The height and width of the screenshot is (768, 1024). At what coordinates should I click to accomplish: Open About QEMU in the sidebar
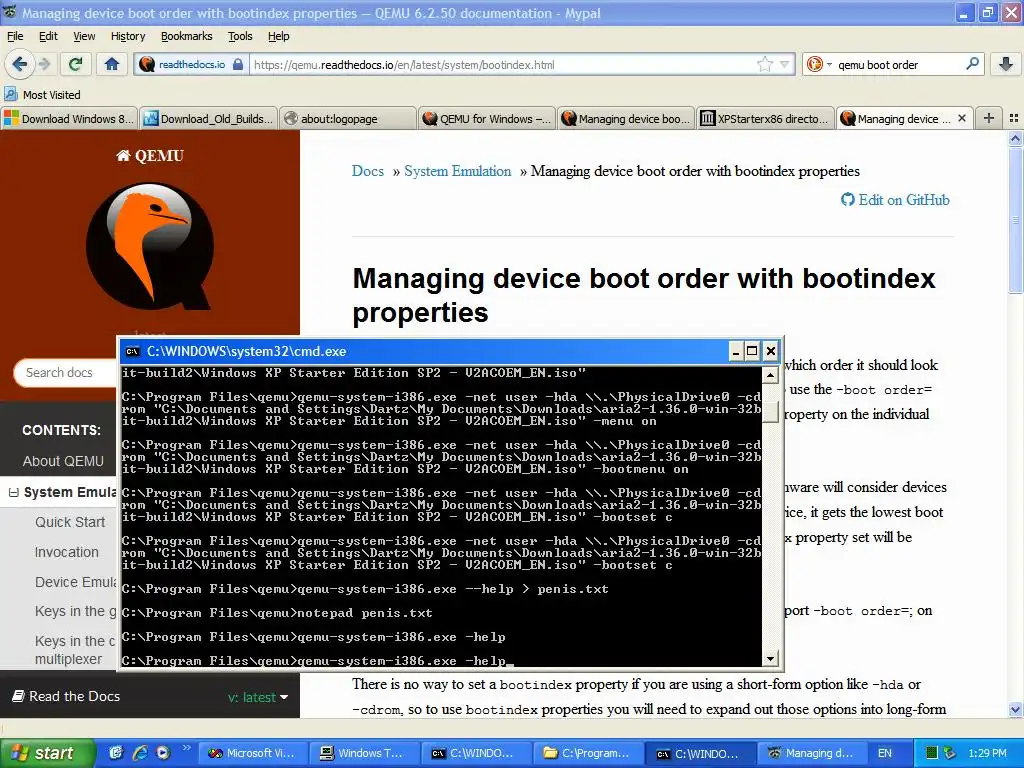coord(63,461)
